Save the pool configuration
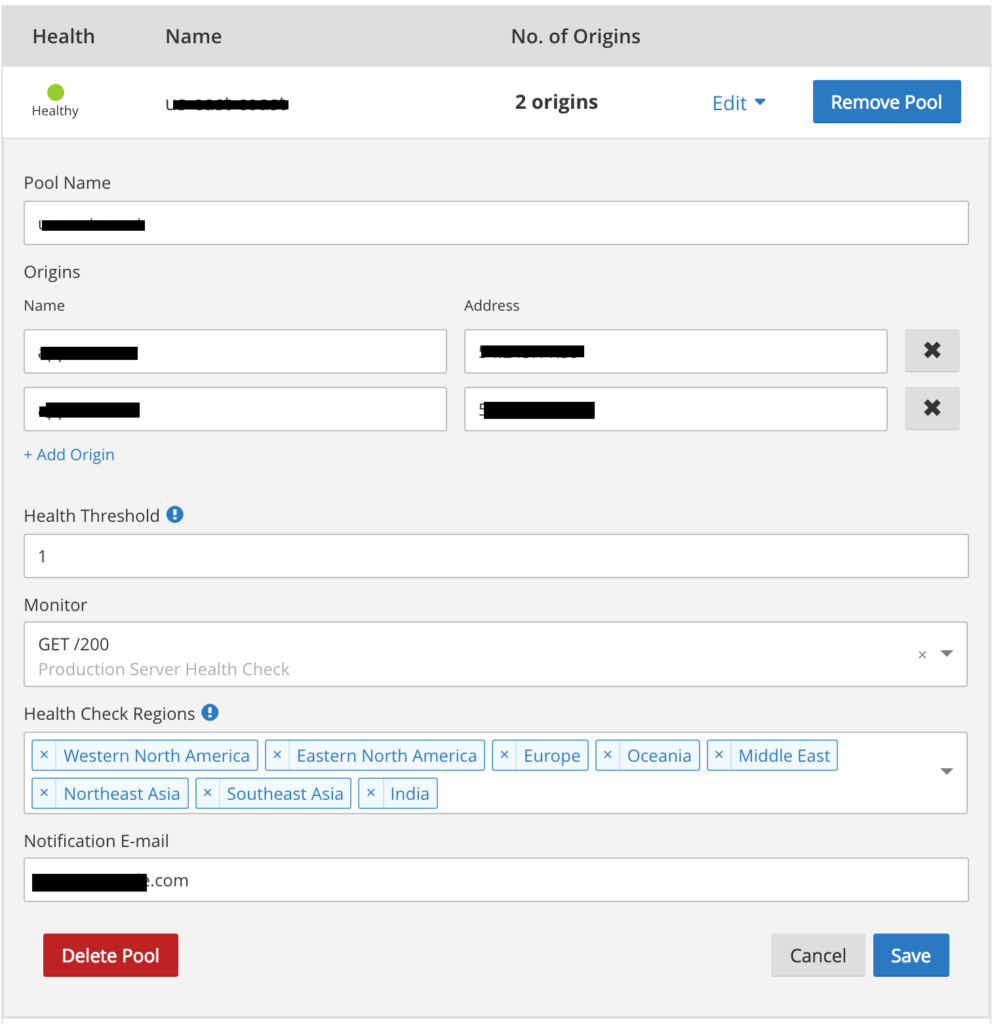The height and width of the screenshot is (1024, 994). point(910,955)
